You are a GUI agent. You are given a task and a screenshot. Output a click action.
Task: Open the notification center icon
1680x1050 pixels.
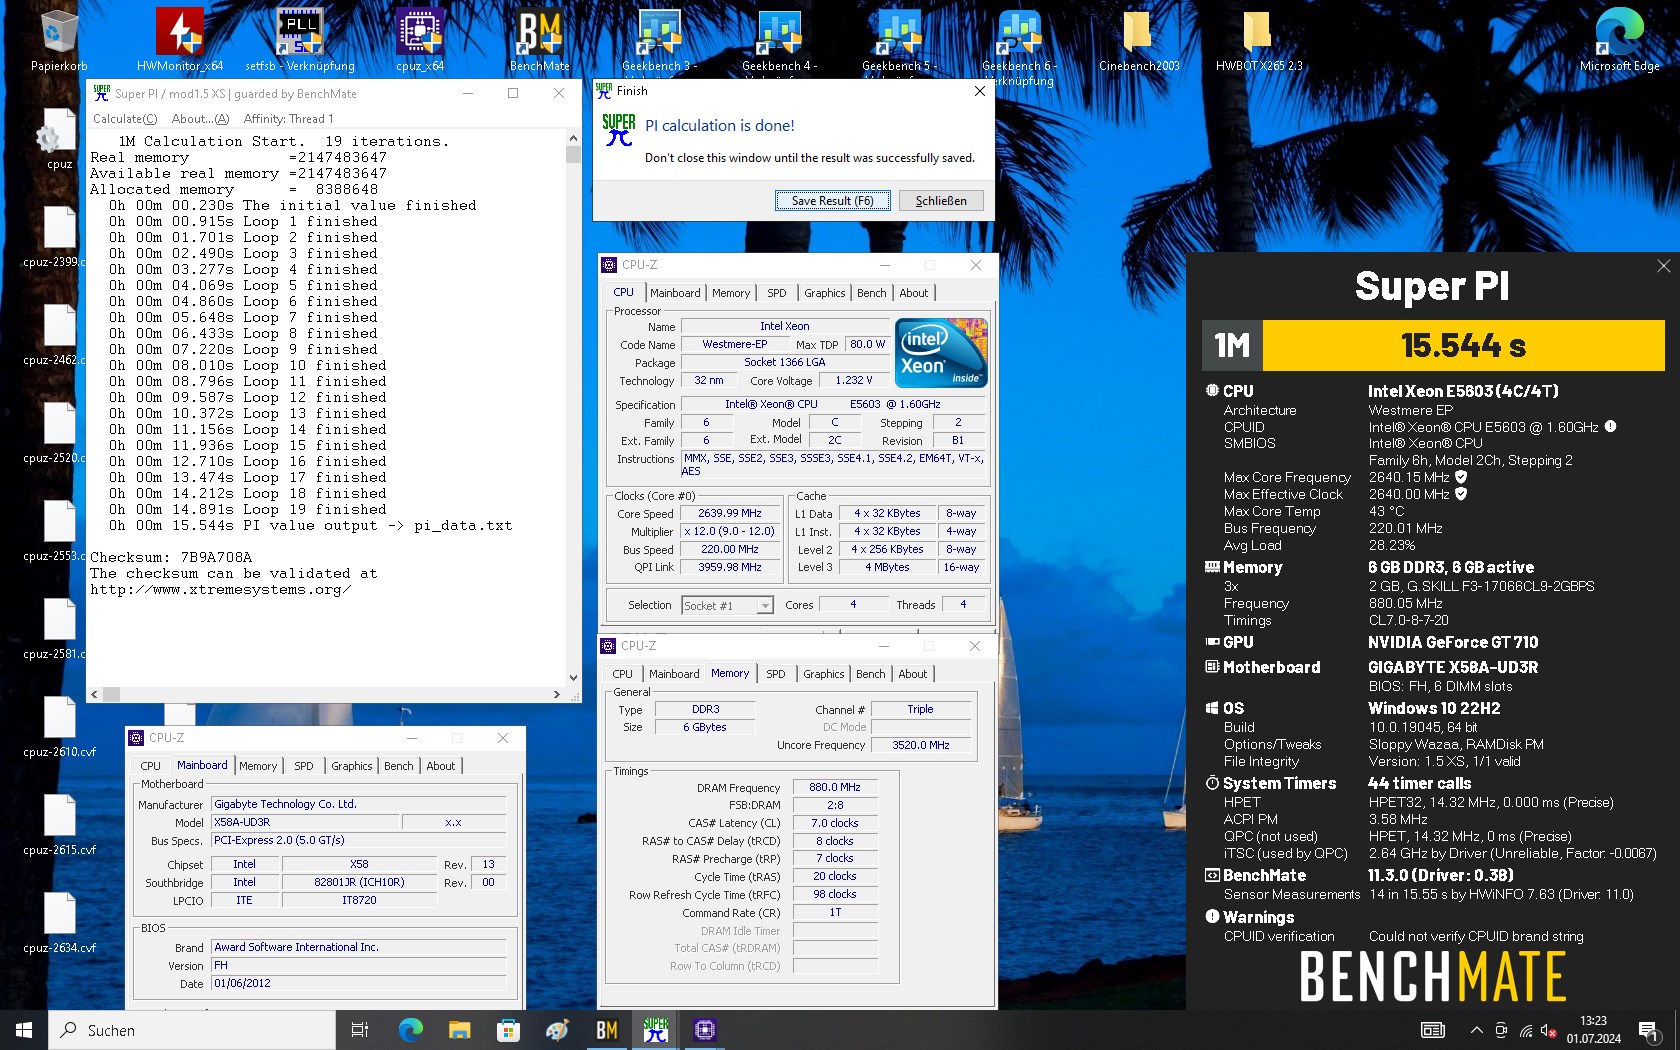(x=1648, y=1030)
